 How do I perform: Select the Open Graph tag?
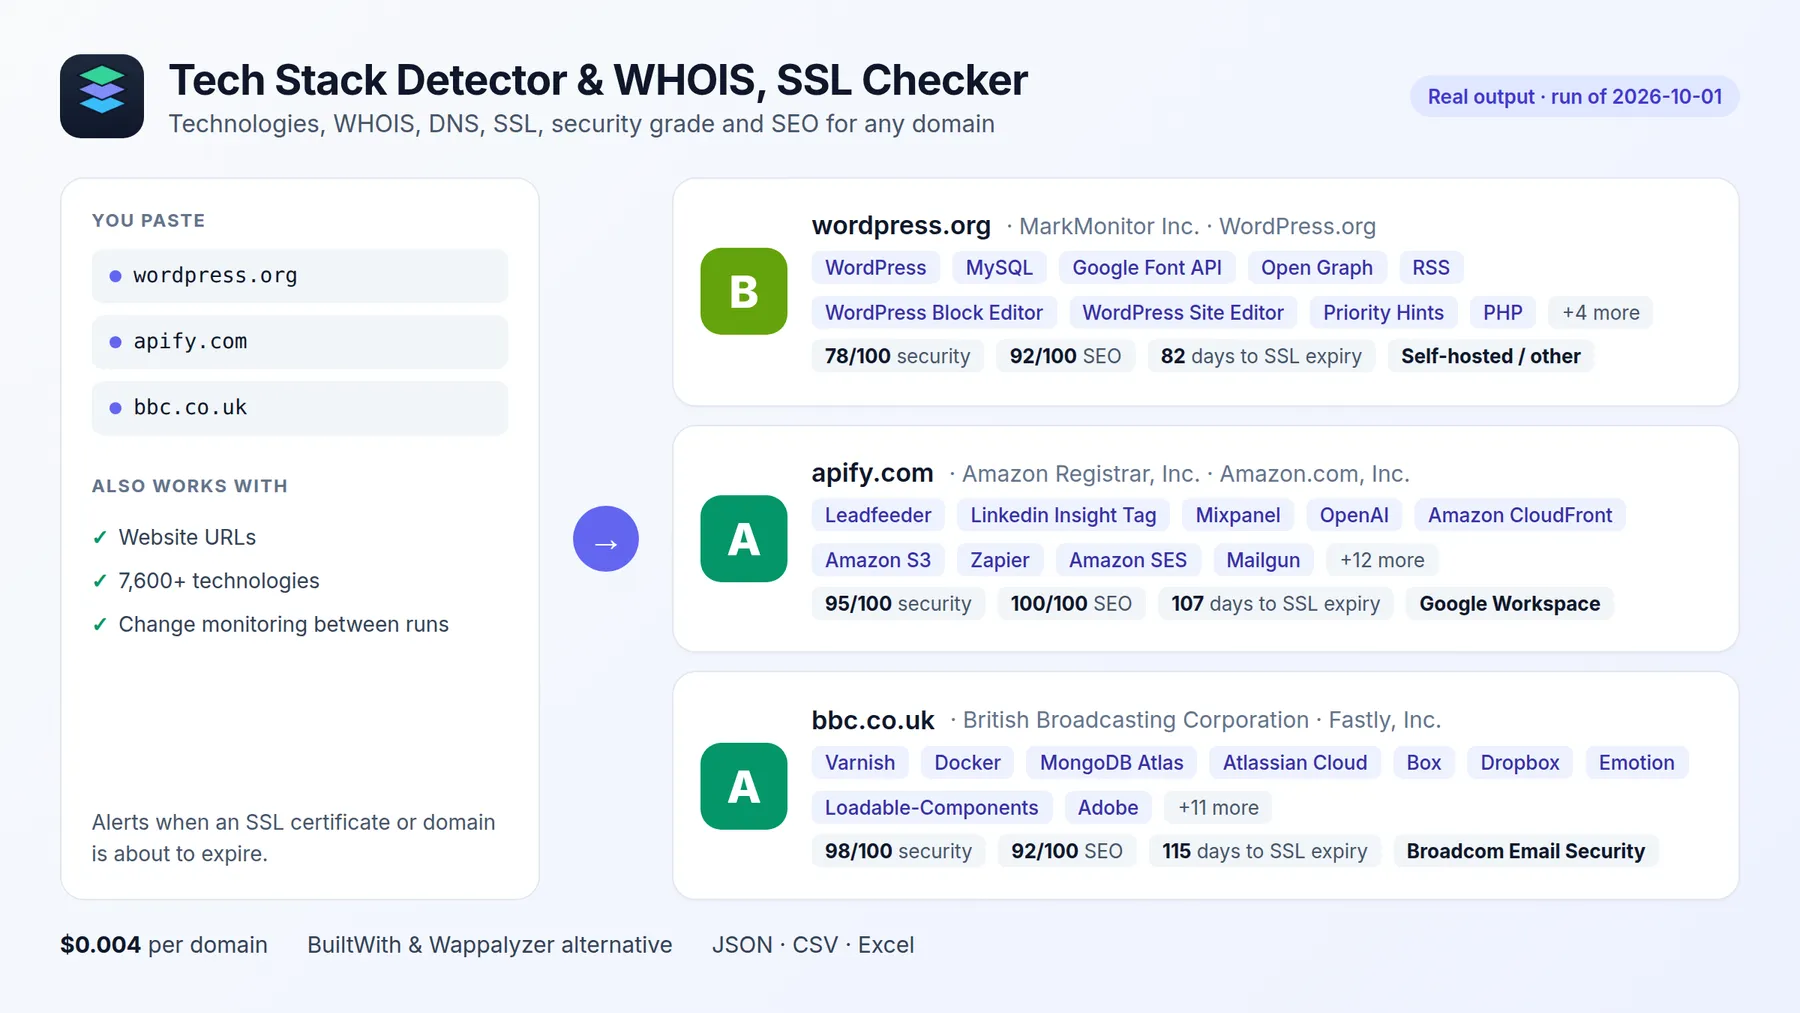pos(1317,268)
